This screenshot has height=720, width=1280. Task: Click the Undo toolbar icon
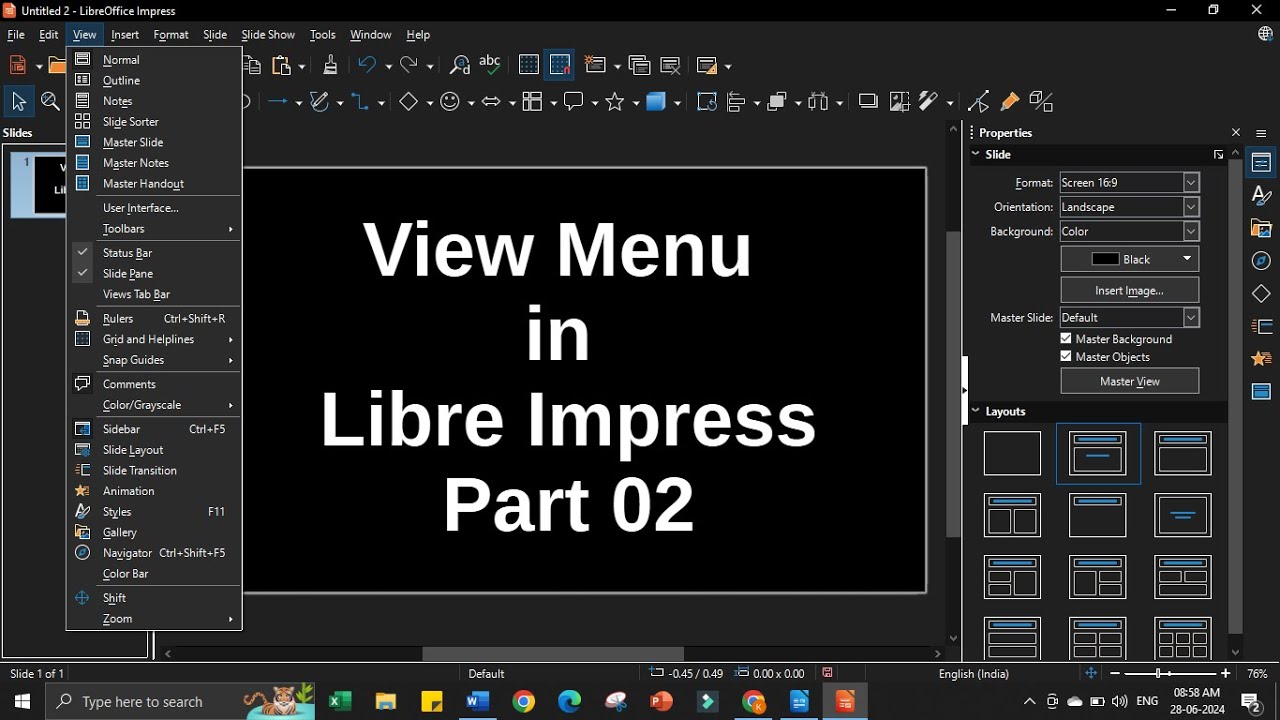[x=368, y=66]
